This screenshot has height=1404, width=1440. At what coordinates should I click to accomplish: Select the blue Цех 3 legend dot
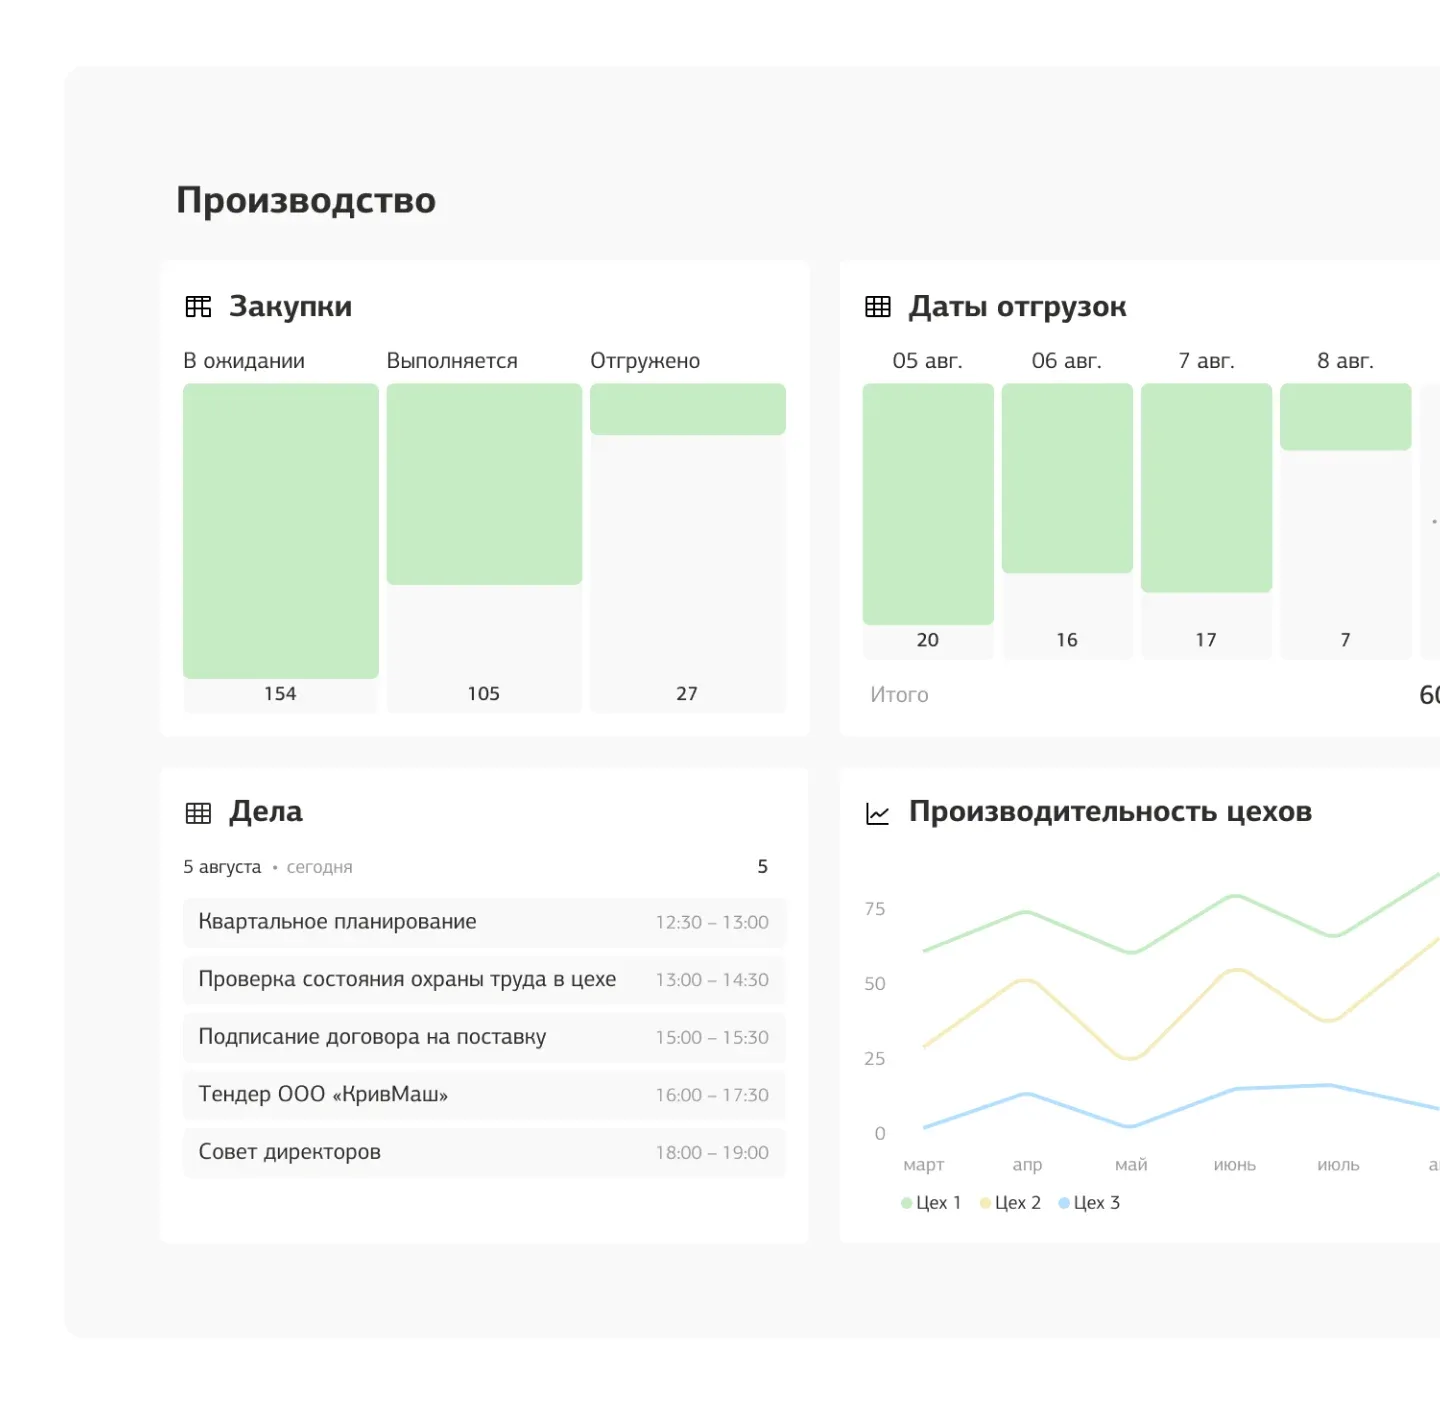pos(1064,1203)
